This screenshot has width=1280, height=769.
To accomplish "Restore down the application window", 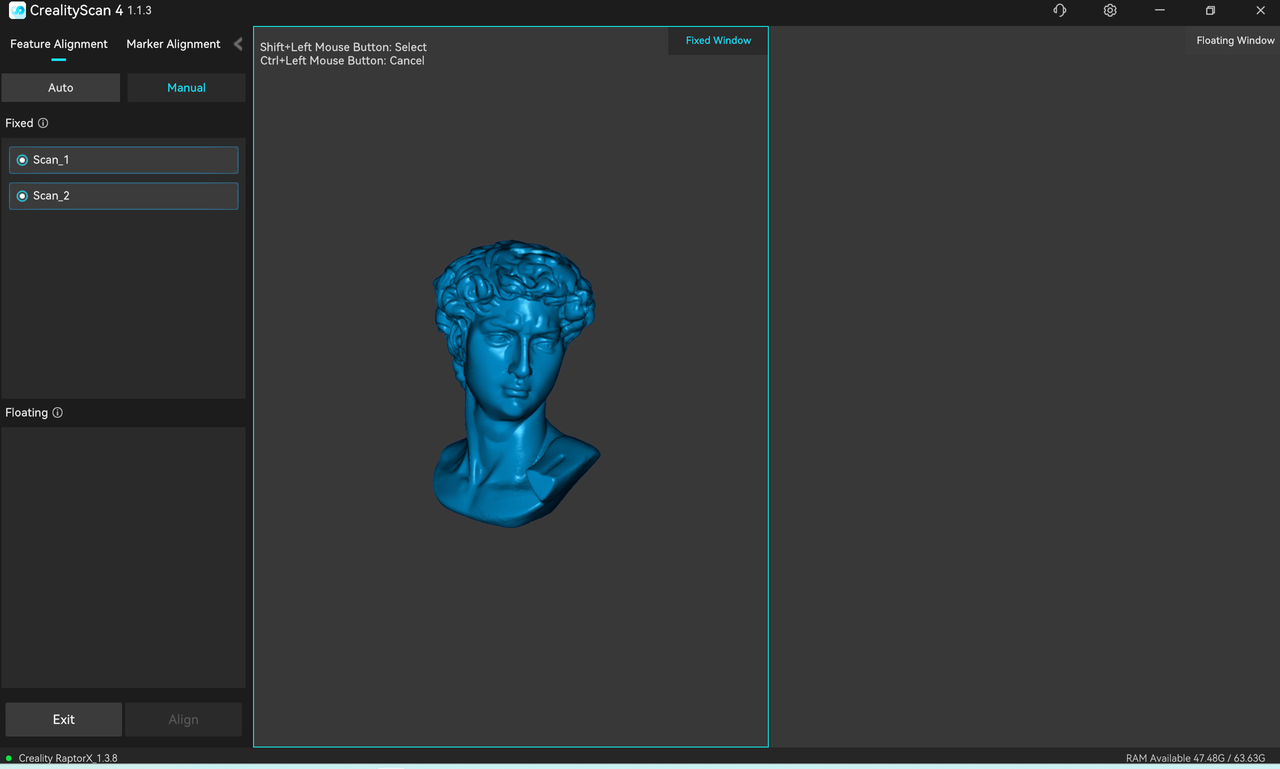I will 1210,10.
